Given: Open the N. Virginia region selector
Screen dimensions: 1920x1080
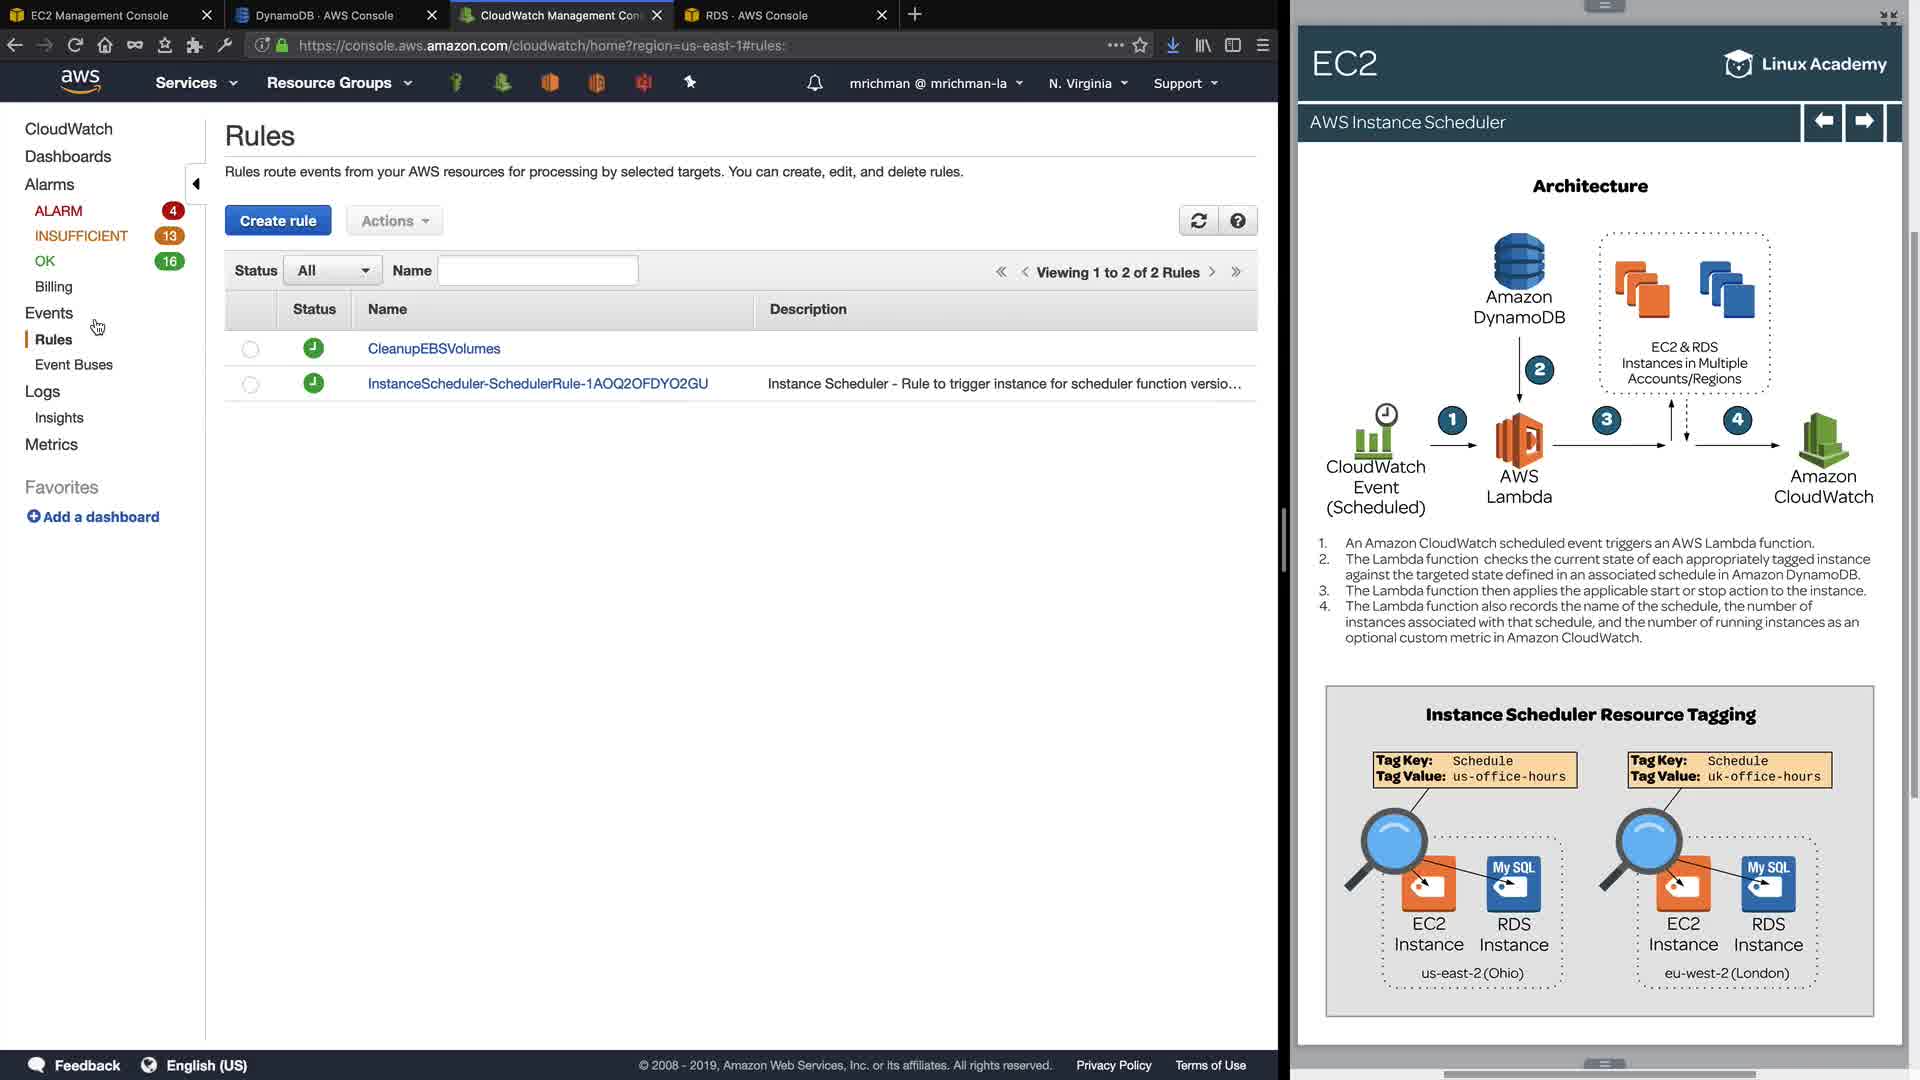Looking at the screenshot, I should [1088, 83].
